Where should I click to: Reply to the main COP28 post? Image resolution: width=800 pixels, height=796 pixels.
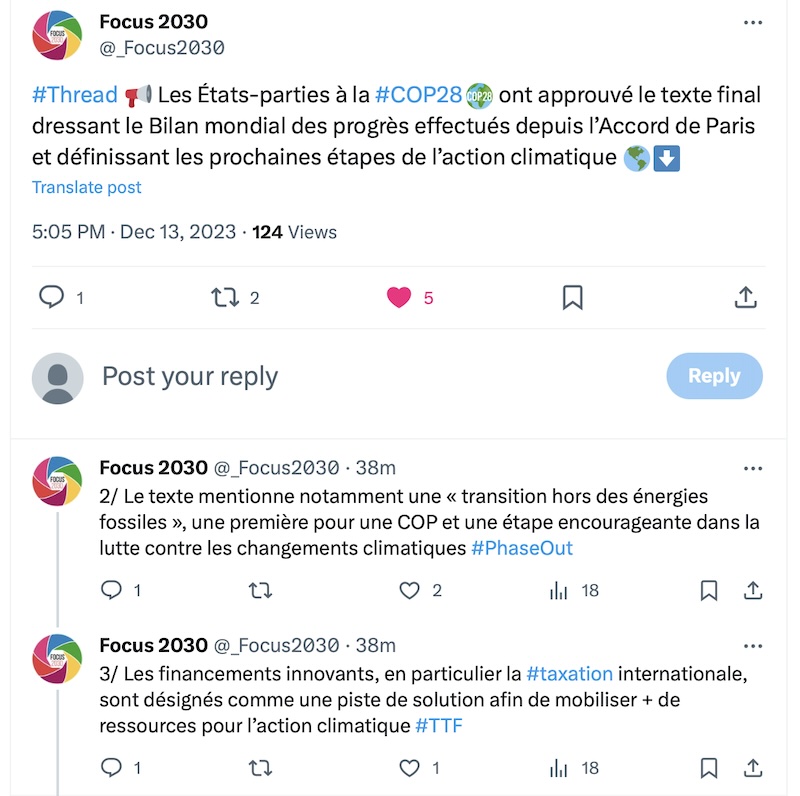[x=51, y=297]
